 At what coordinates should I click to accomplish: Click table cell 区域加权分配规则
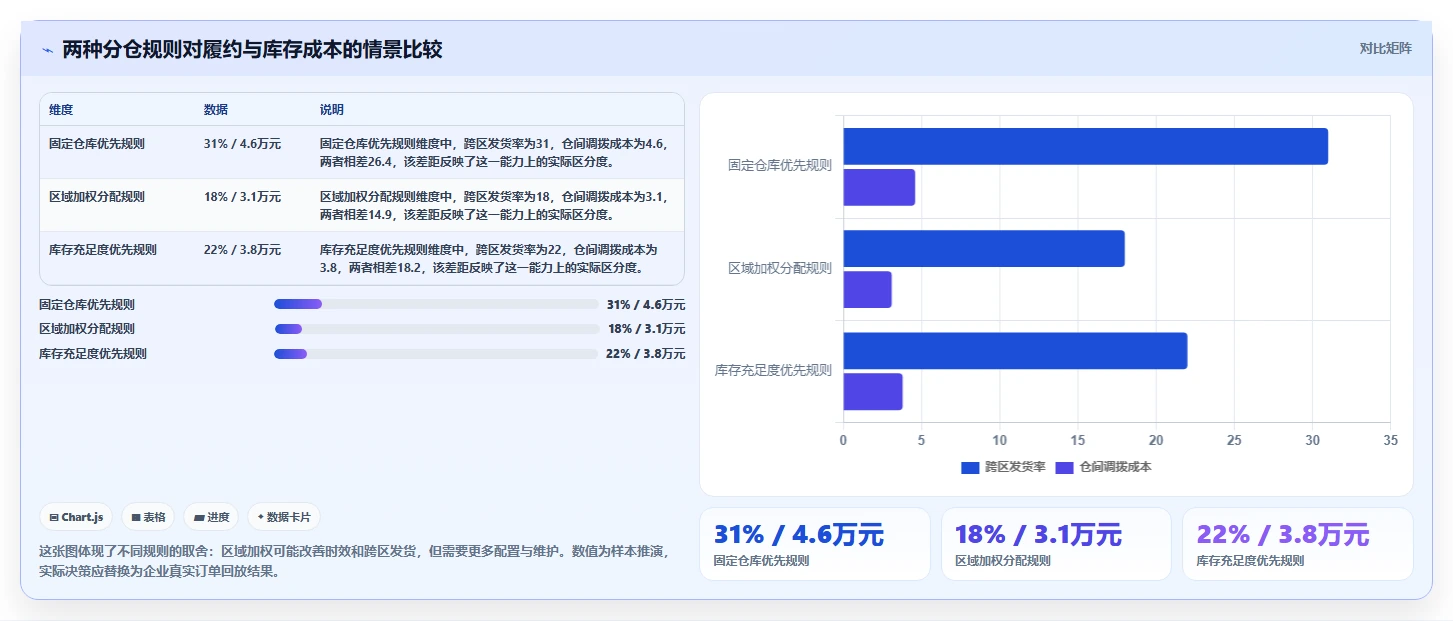[97, 197]
